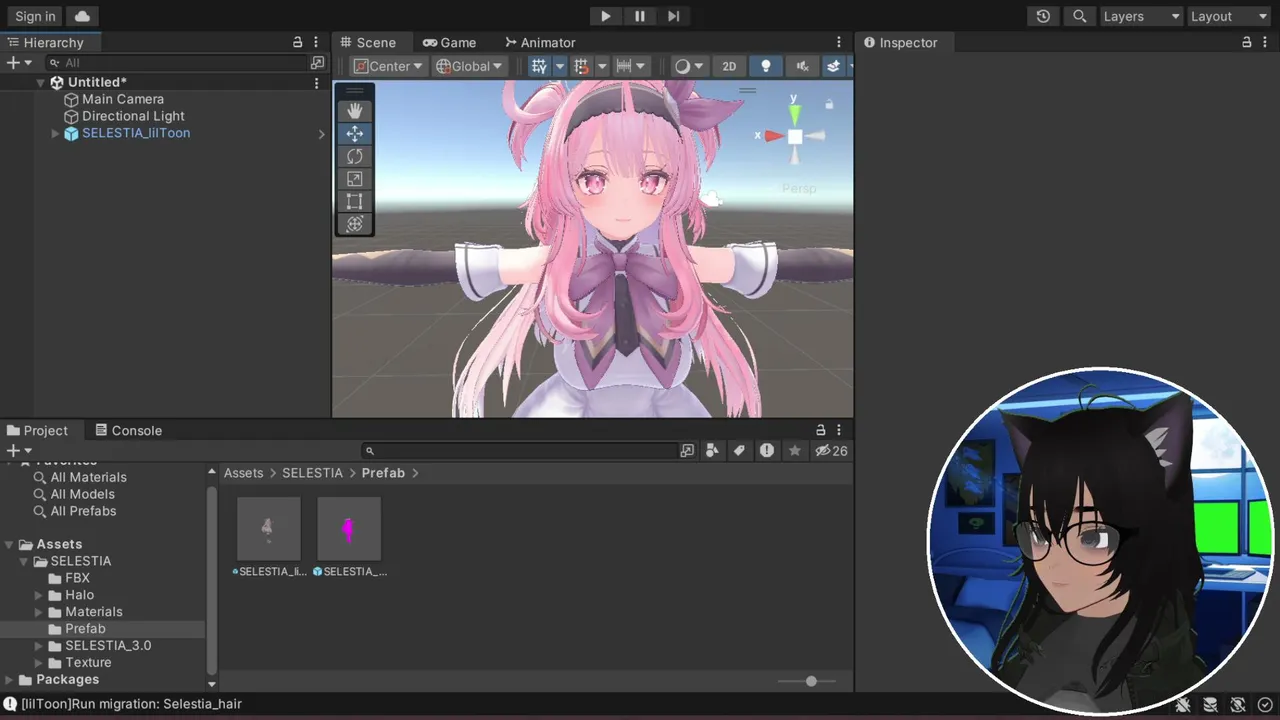The height and width of the screenshot is (720, 1280).
Task: Open the Global handle rotation dropdown
Action: 469,66
